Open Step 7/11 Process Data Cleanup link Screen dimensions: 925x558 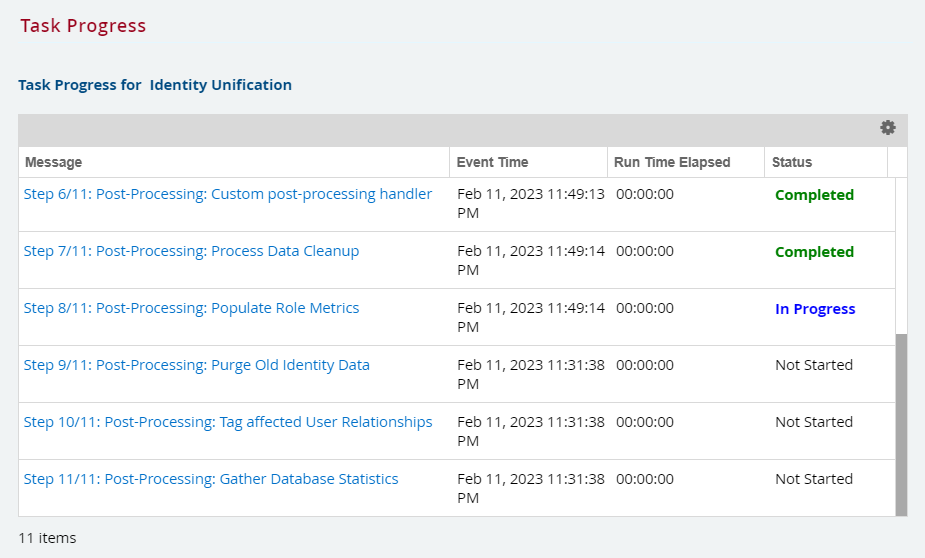coord(191,251)
